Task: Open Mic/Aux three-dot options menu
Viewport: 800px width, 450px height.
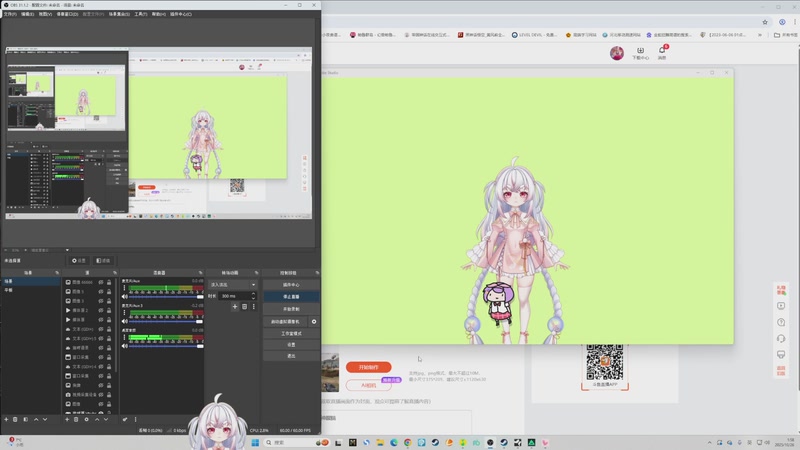Action: click(x=124, y=288)
